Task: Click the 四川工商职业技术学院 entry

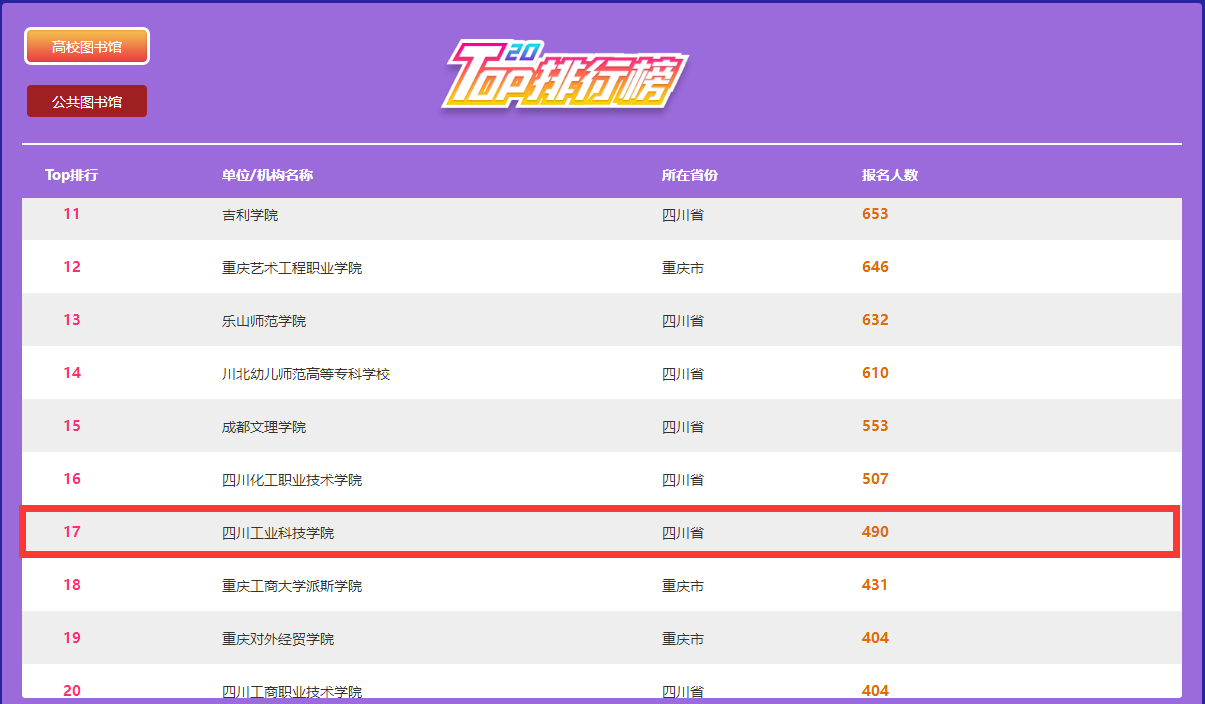Action: (x=291, y=690)
